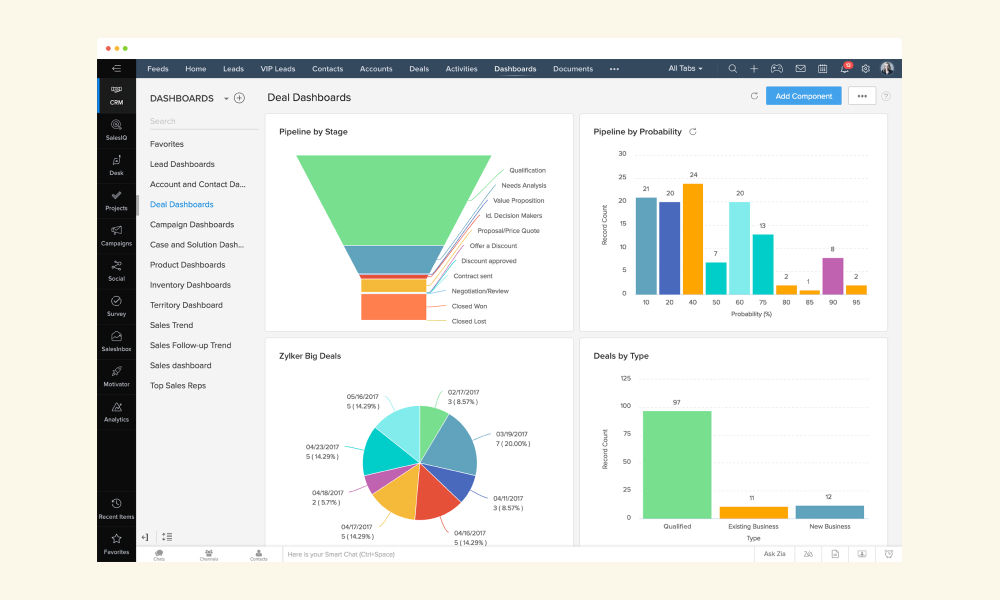Click the plus create icon in the top bar
The width and height of the screenshot is (1000, 600).
tap(754, 68)
